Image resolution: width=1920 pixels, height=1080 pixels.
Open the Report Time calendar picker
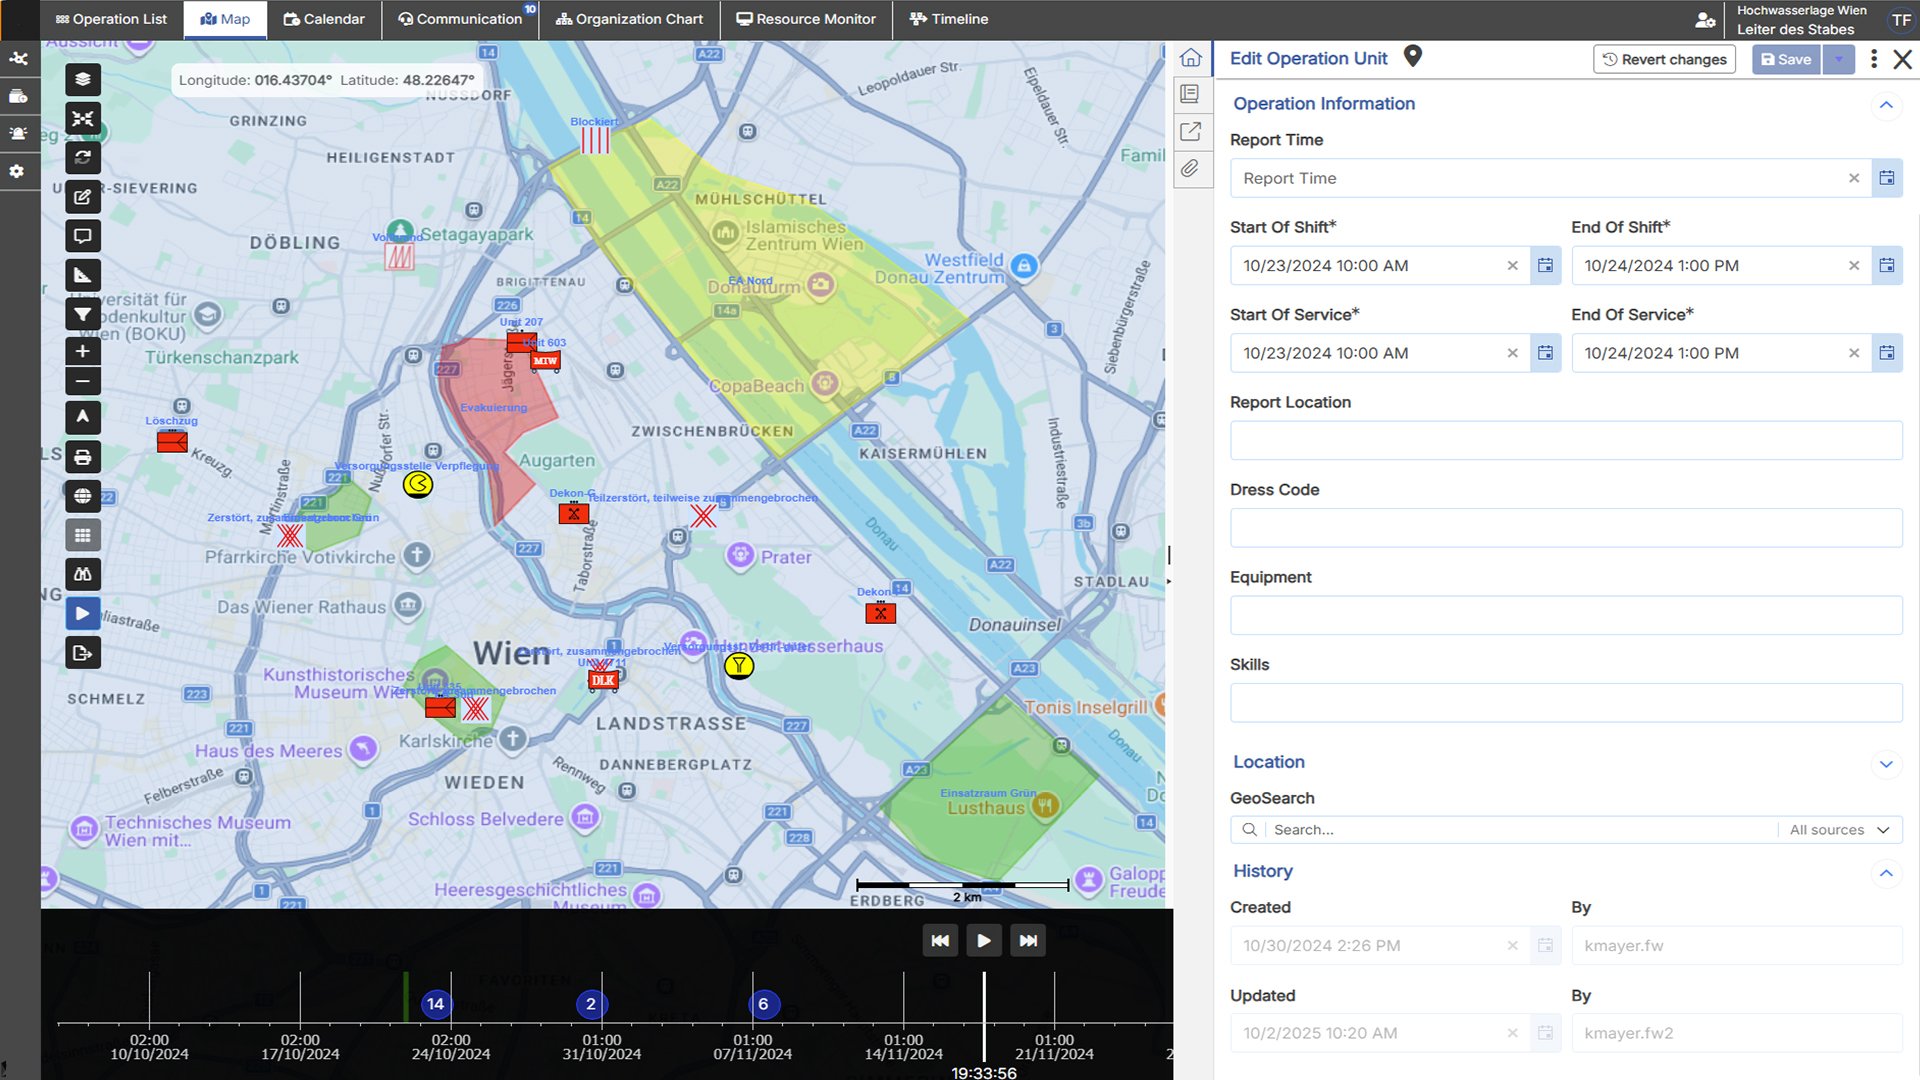(1887, 178)
